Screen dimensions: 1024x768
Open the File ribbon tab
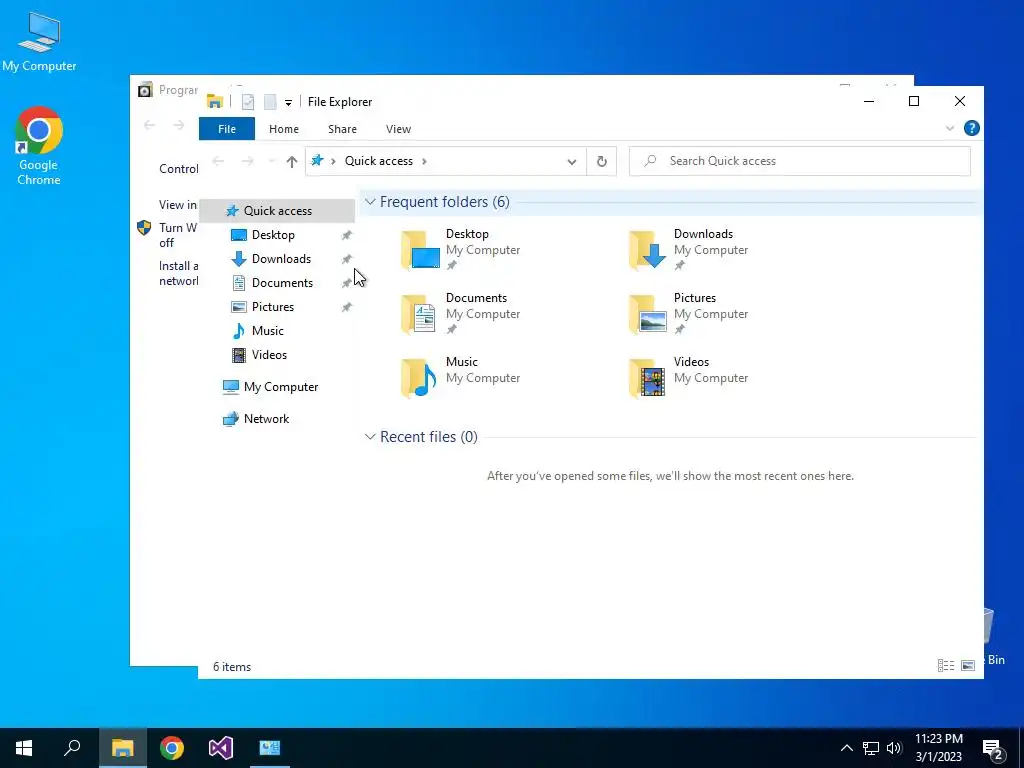click(x=227, y=129)
